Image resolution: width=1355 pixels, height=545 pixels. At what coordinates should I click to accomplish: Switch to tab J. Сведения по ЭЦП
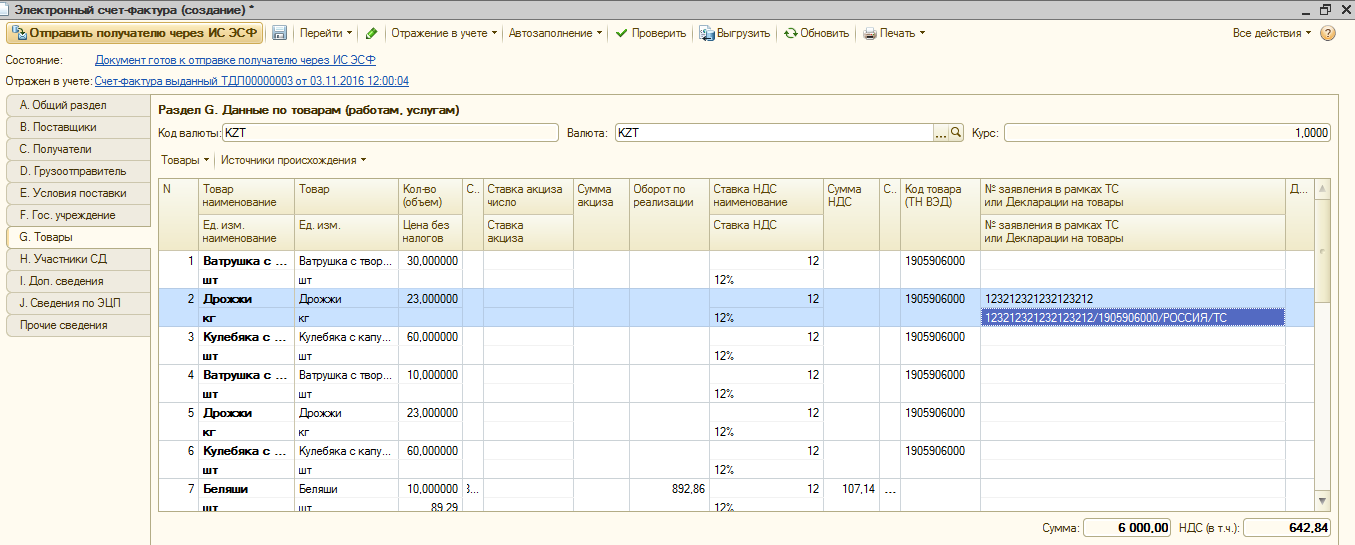pyautogui.click(x=77, y=303)
